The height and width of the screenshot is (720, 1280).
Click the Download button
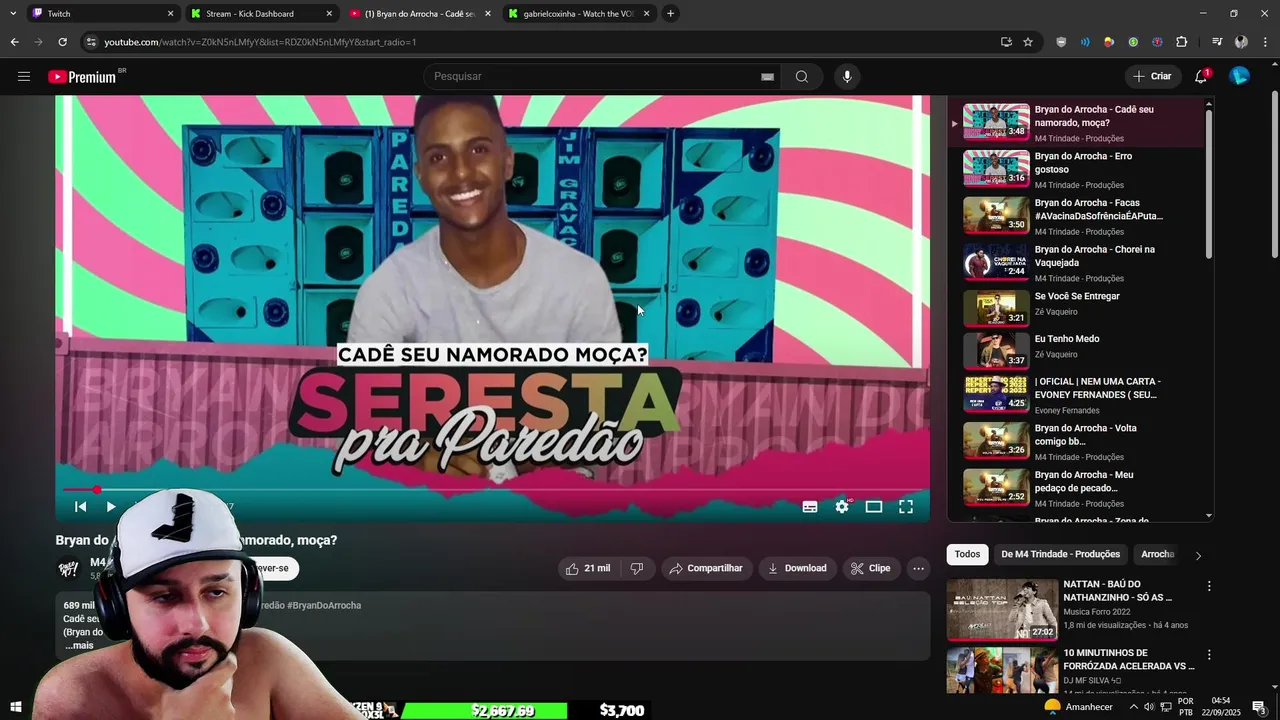tap(797, 568)
